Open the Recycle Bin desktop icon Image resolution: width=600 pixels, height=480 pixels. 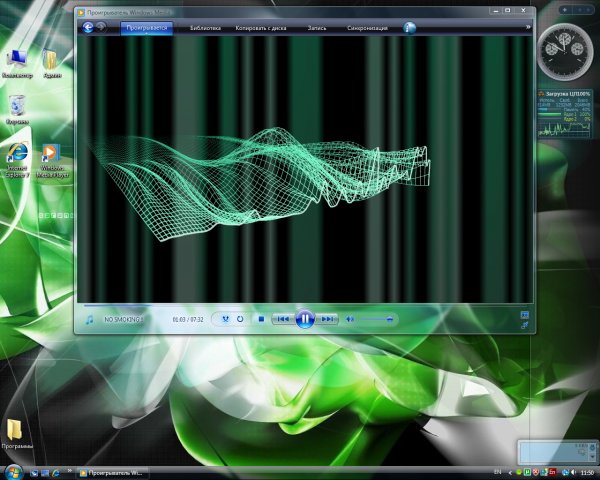(x=17, y=107)
